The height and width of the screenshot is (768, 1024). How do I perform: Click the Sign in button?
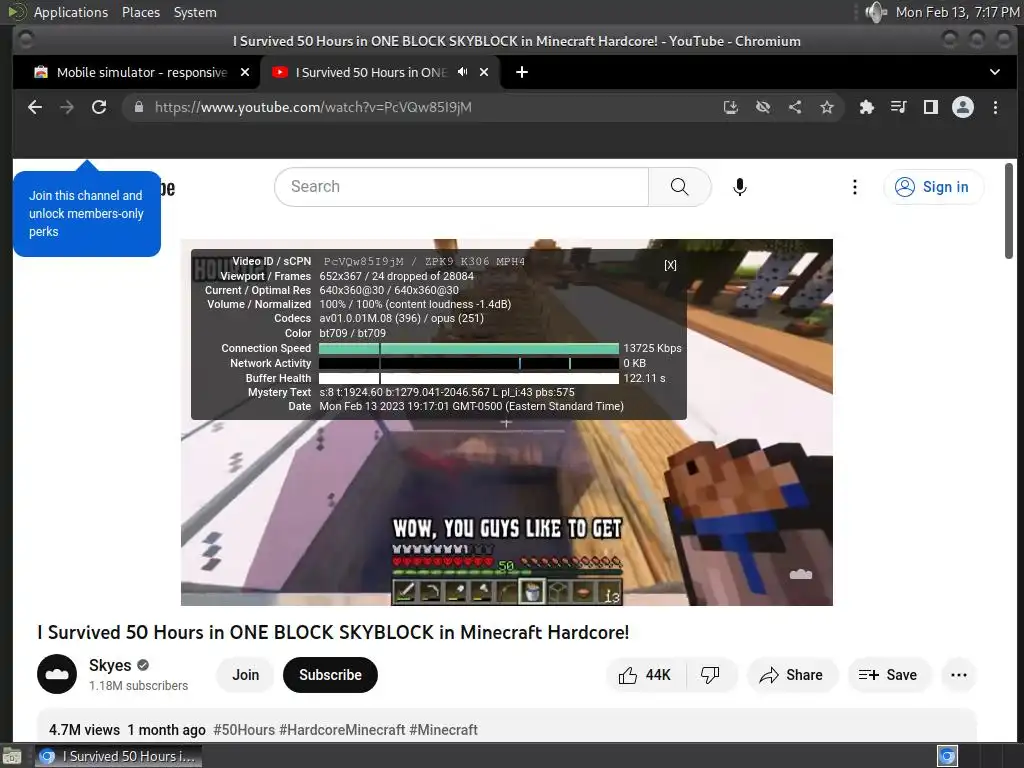click(933, 187)
